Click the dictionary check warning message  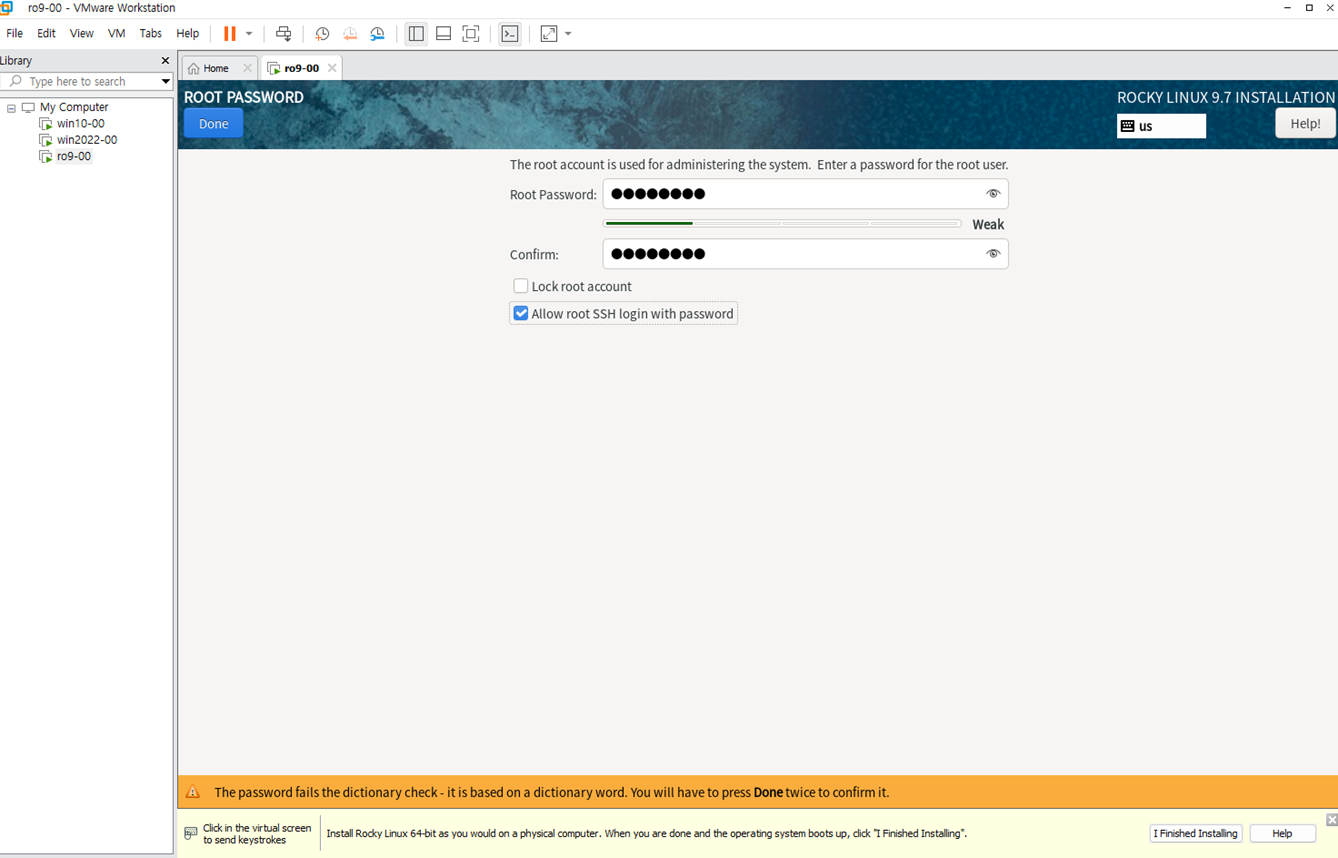click(551, 792)
